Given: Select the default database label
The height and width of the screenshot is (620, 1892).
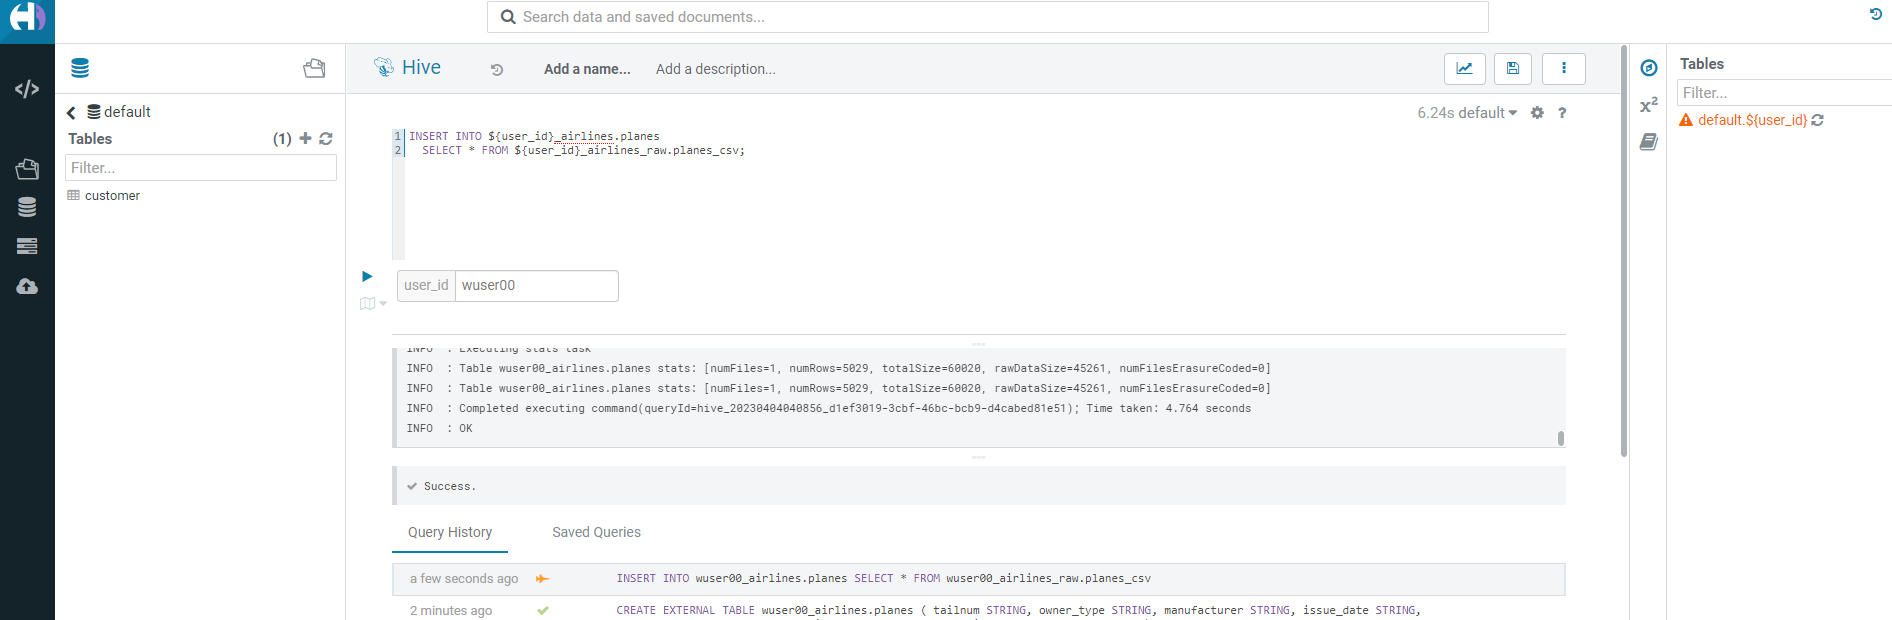Looking at the screenshot, I should coord(127,112).
